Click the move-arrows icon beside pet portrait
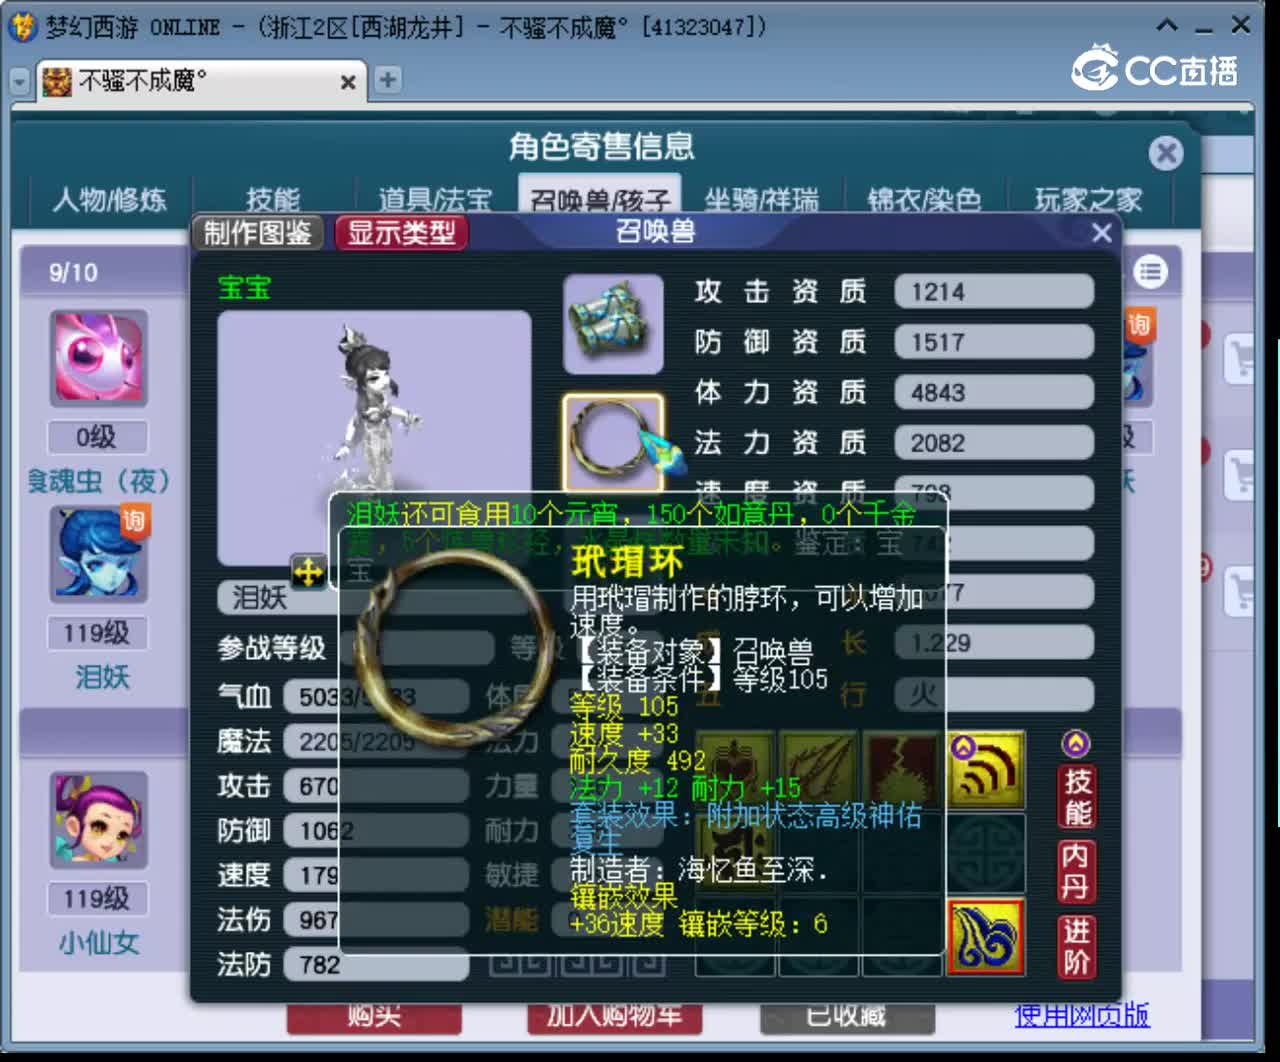 (x=308, y=572)
